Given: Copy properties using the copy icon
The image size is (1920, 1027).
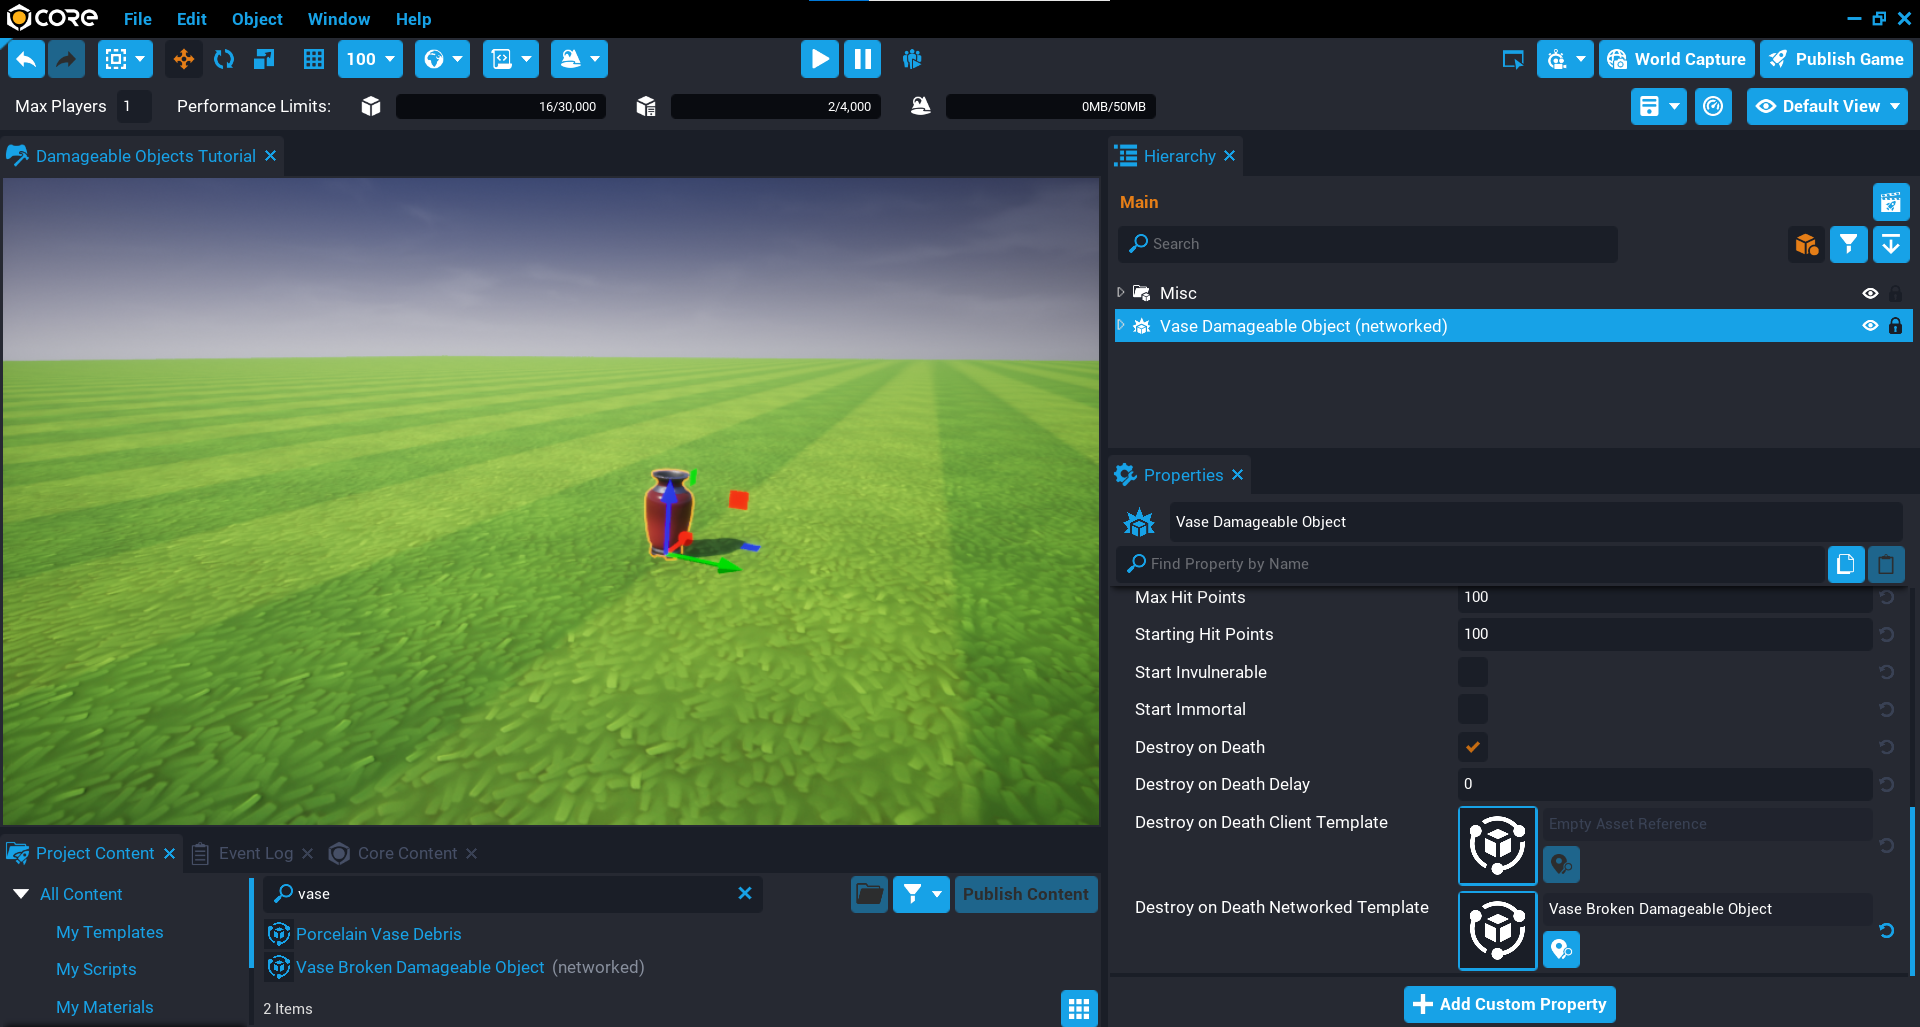Looking at the screenshot, I should pyautogui.click(x=1845, y=564).
